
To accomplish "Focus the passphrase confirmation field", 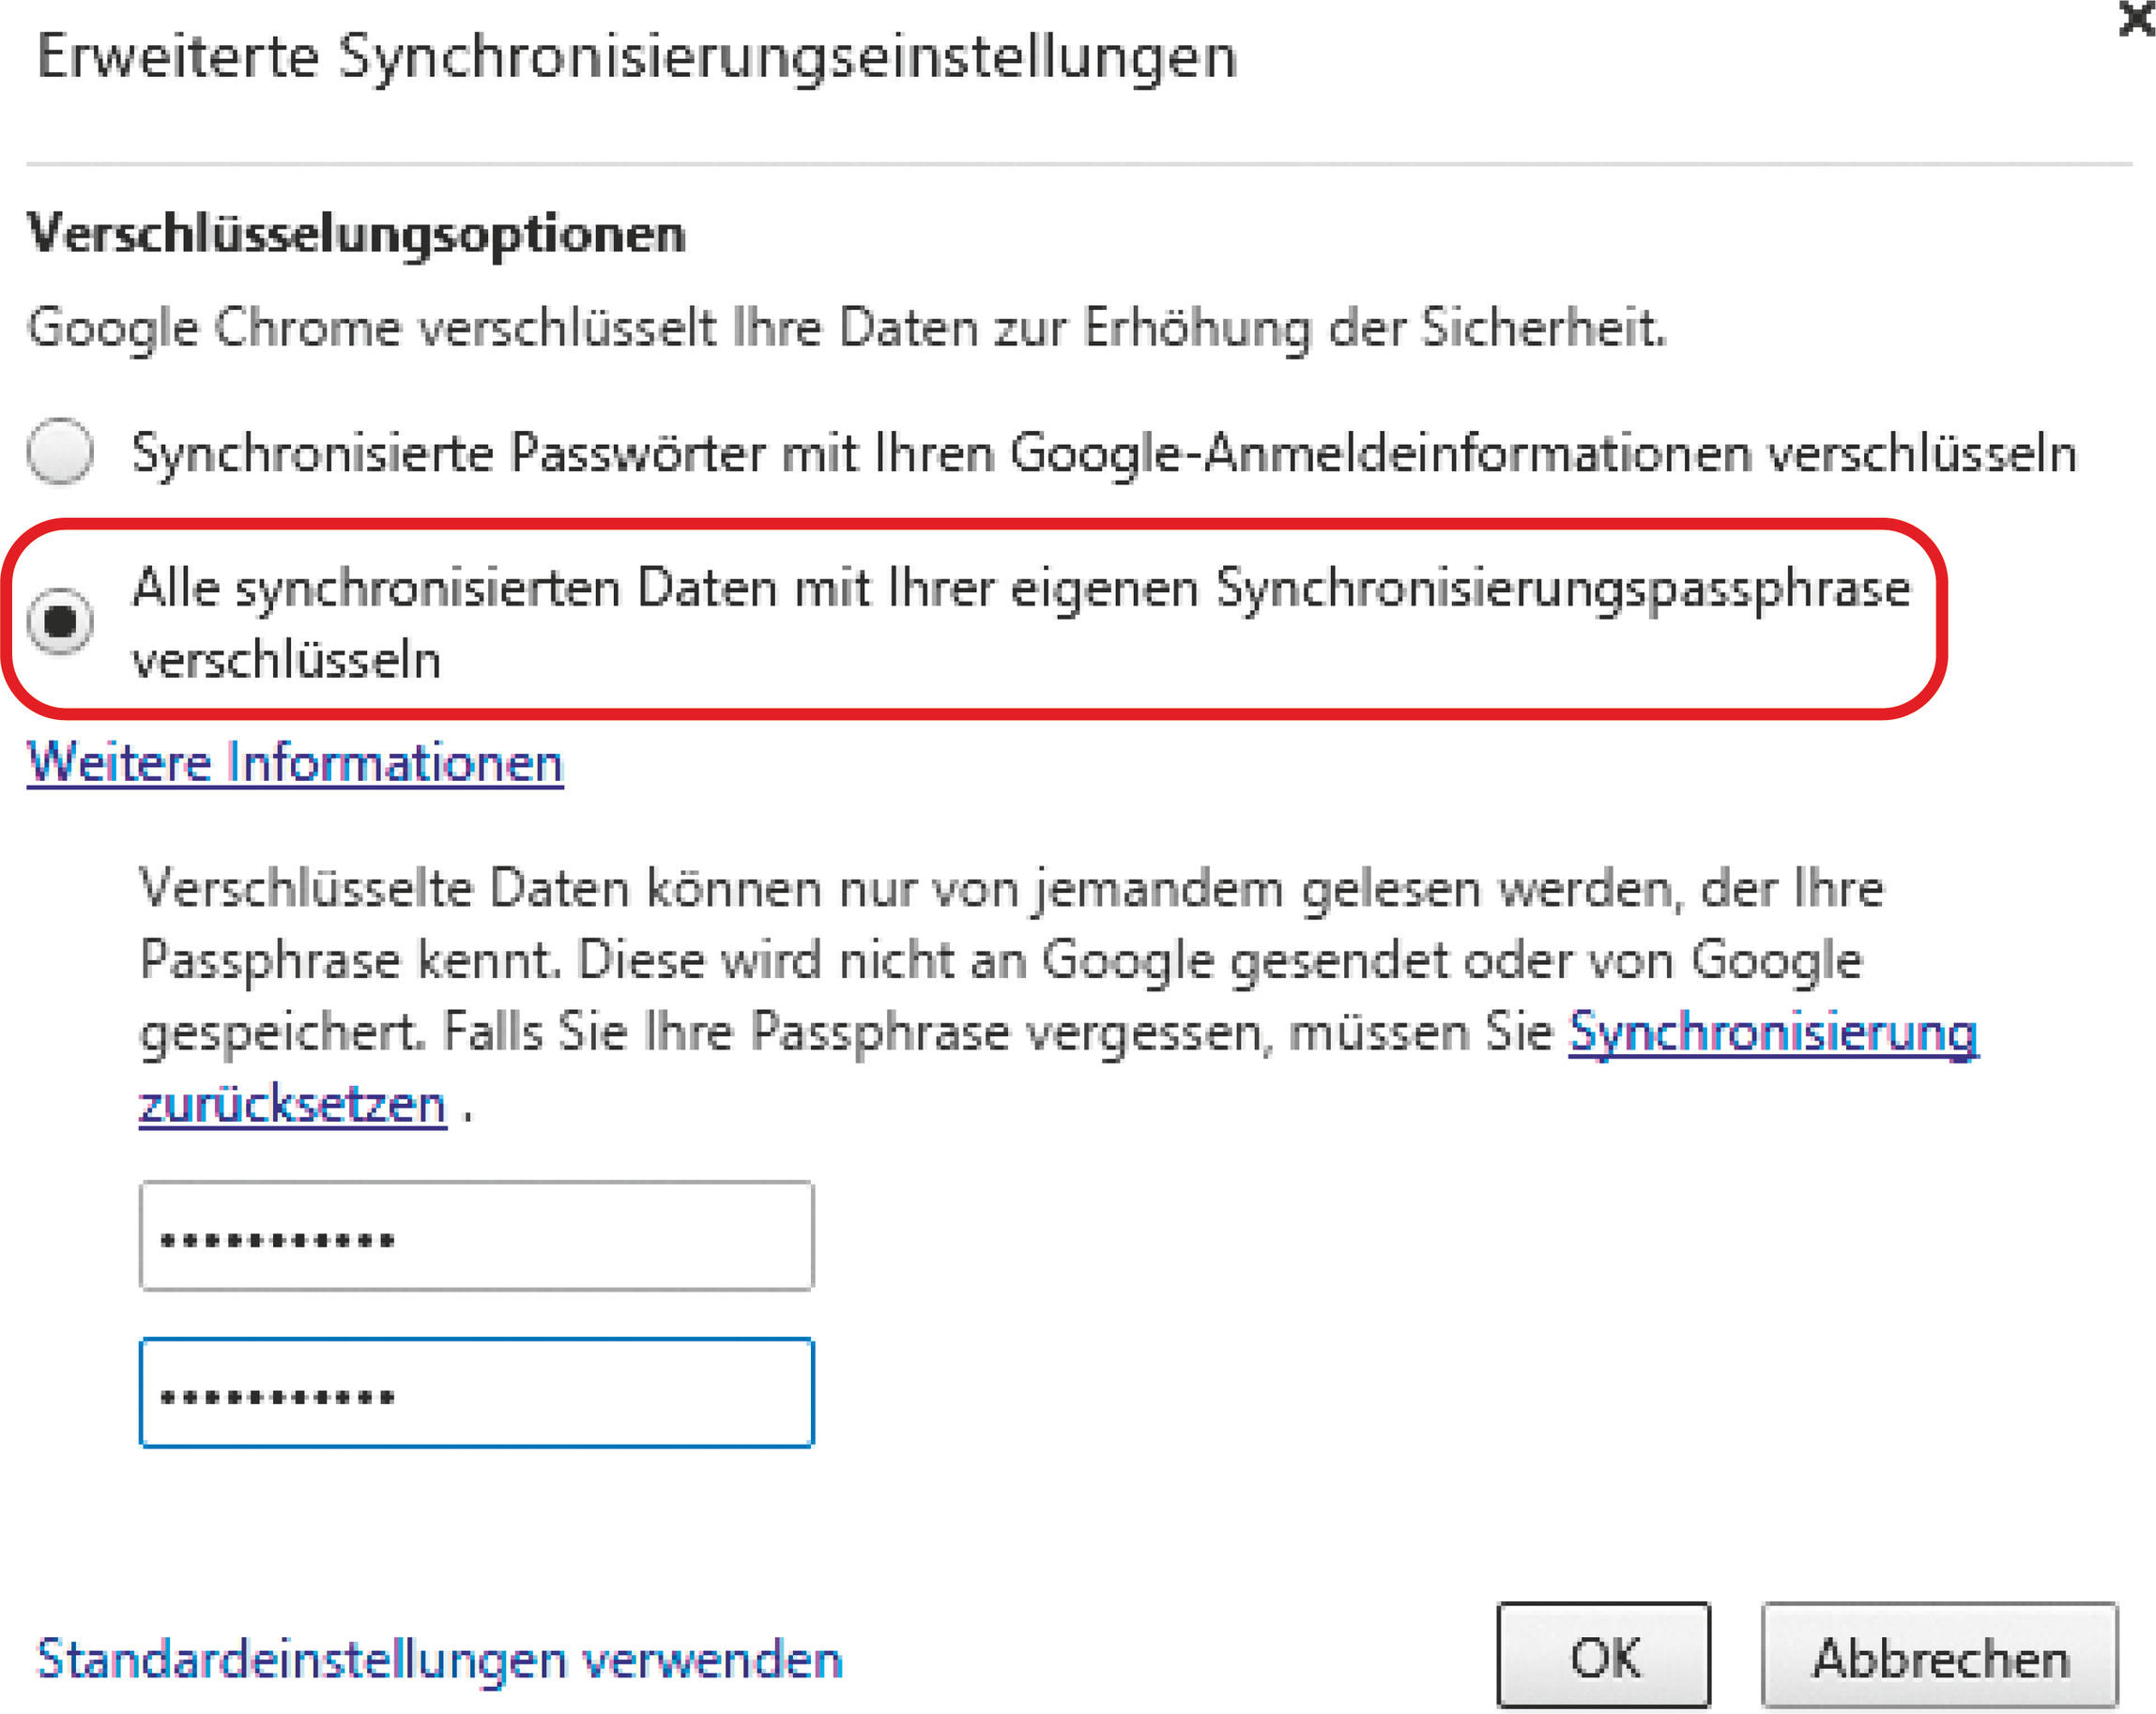I will pyautogui.click(x=476, y=1392).
